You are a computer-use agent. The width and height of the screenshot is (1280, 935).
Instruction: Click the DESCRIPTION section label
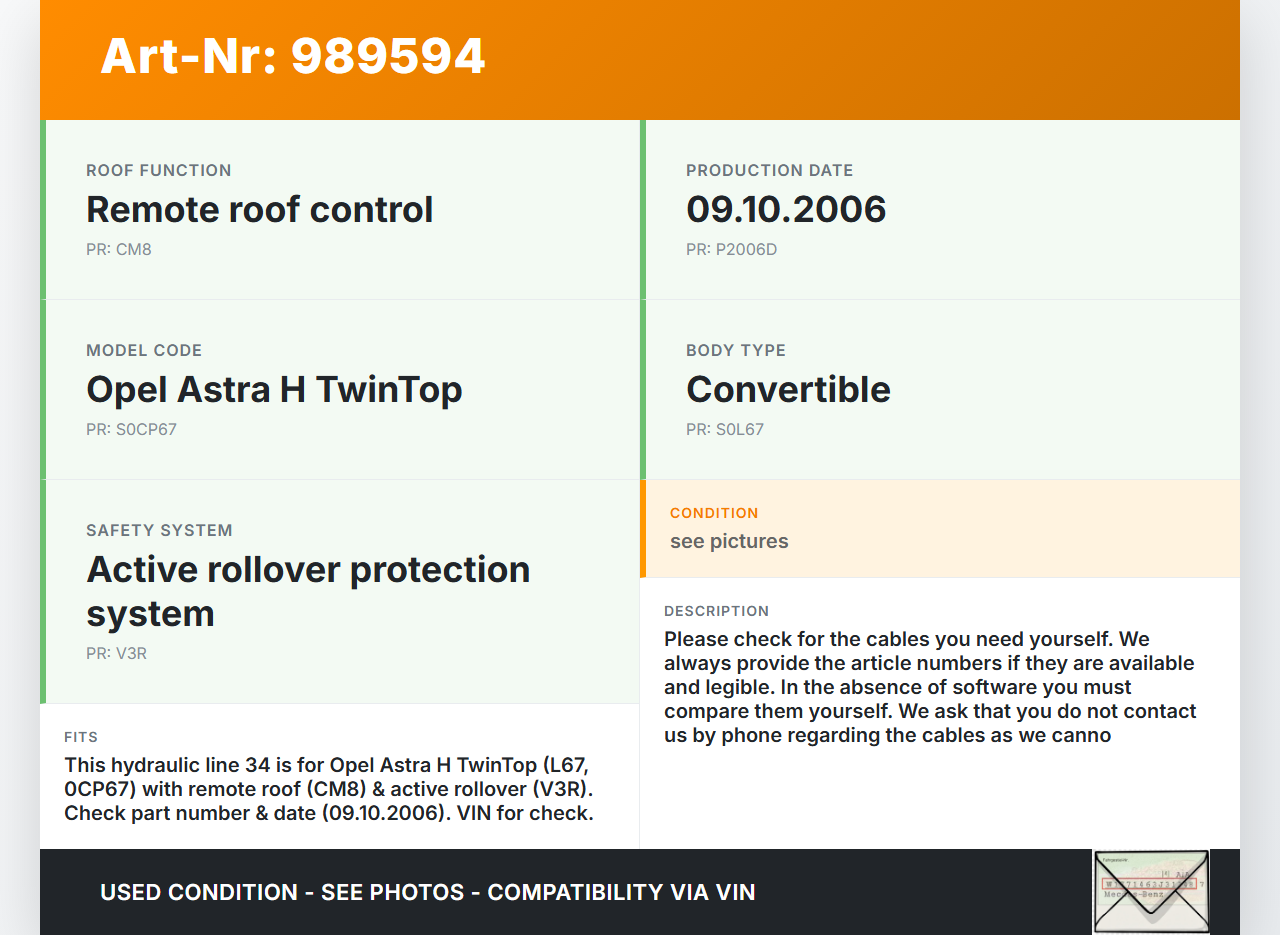(717, 611)
